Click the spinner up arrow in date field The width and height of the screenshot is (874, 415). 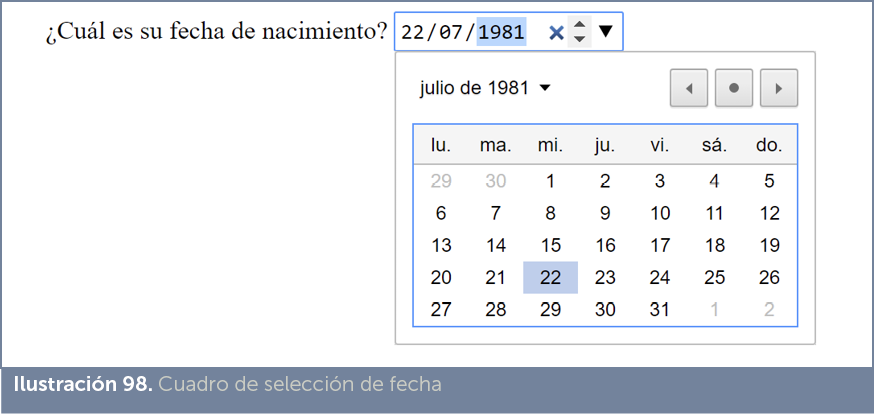(x=579, y=24)
